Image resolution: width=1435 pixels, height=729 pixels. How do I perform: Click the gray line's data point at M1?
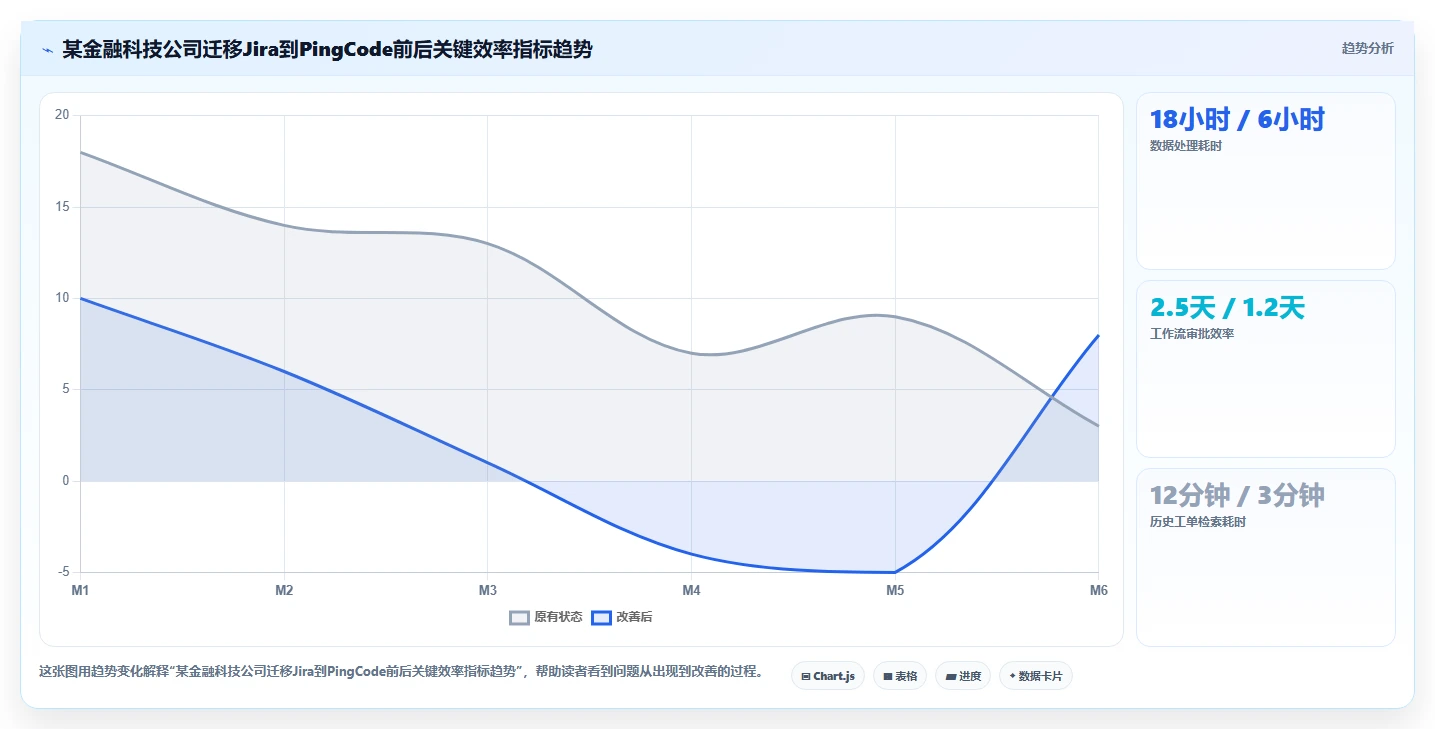(x=80, y=152)
